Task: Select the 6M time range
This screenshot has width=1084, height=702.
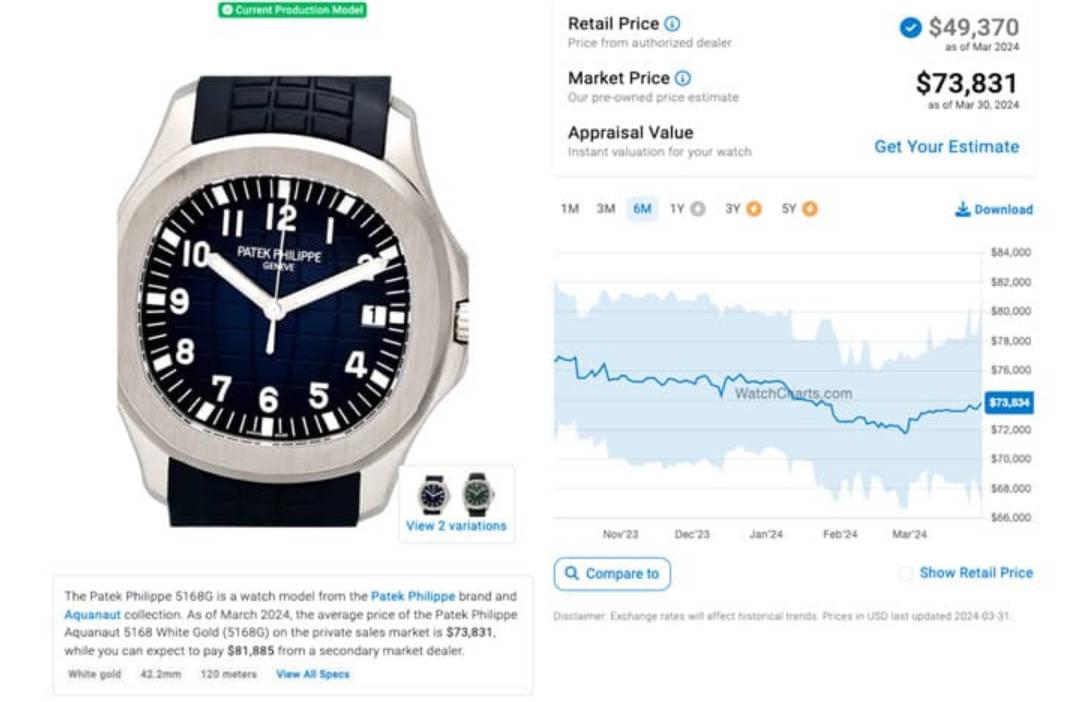Action: pos(642,209)
